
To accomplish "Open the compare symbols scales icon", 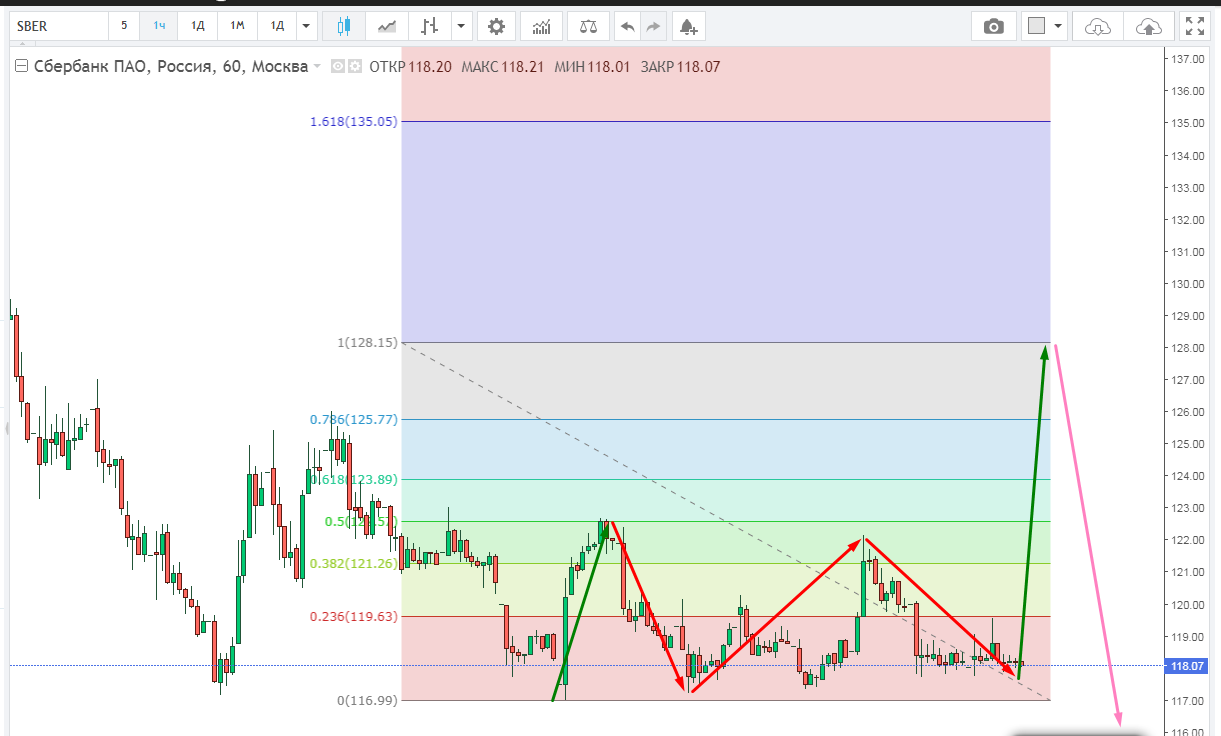I will pos(588,26).
